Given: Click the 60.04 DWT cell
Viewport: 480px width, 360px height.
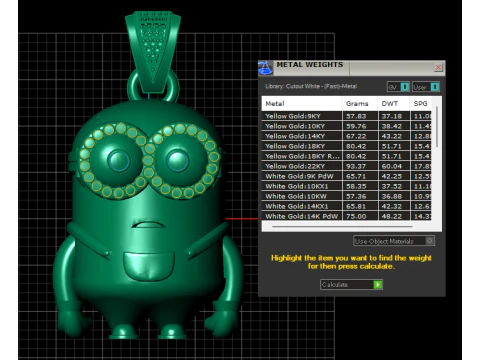Looking at the screenshot, I should tap(394, 166).
